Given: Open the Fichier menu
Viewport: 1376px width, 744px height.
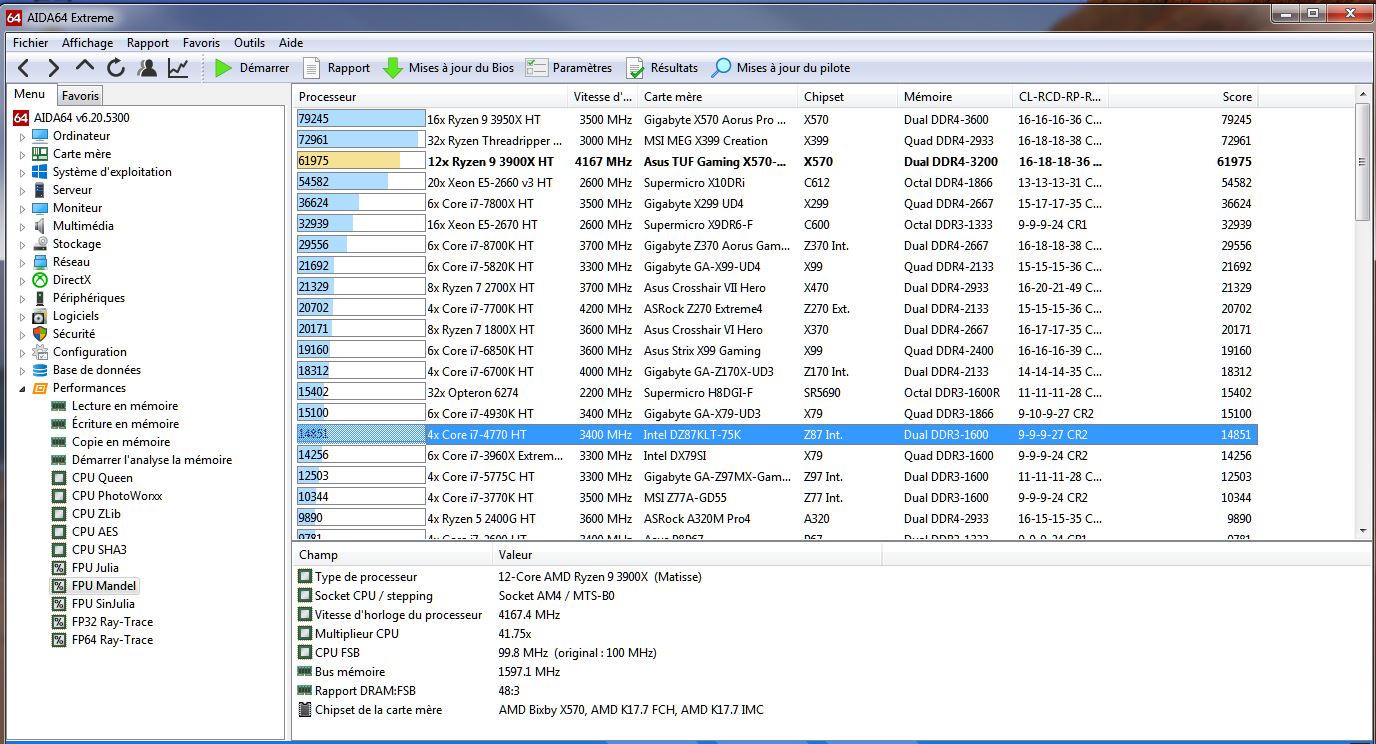Looking at the screenshot, I should click(31, 43).
